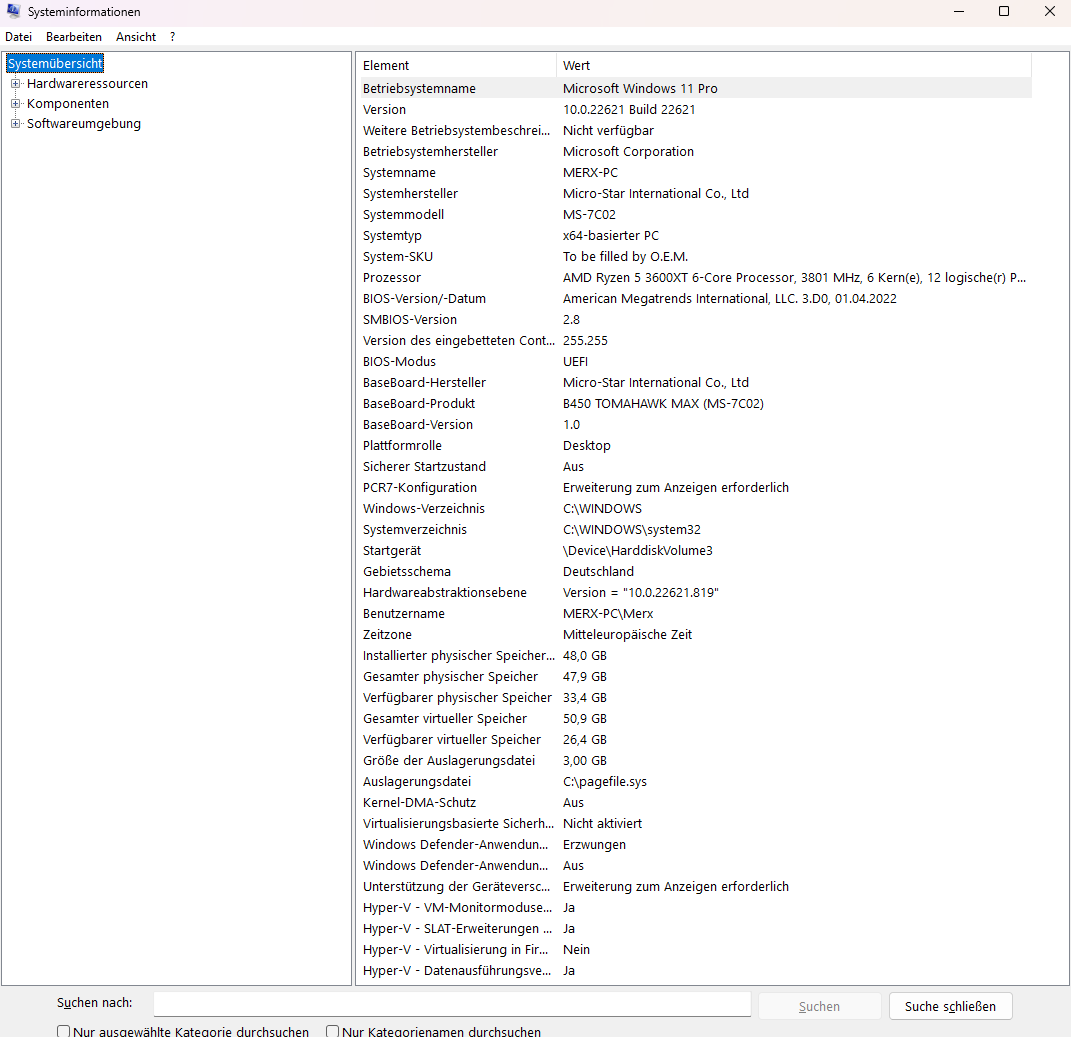Viewport: 1071px width, 1037px height.
Task: Click the Systeminformationen title bar icon
Action: coord(13,11)
